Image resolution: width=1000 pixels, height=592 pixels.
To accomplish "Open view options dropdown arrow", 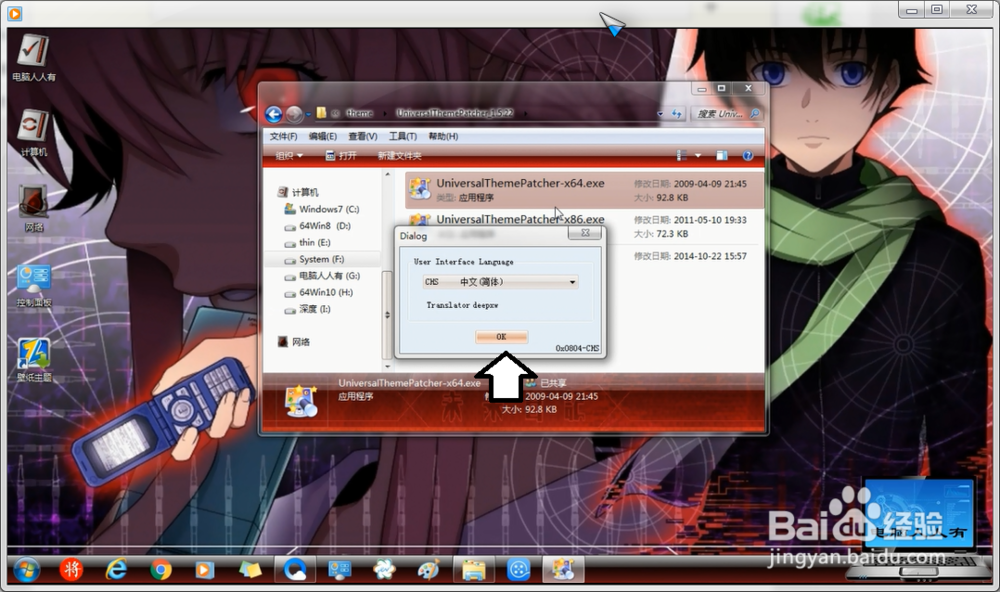I will coord(698,156).
